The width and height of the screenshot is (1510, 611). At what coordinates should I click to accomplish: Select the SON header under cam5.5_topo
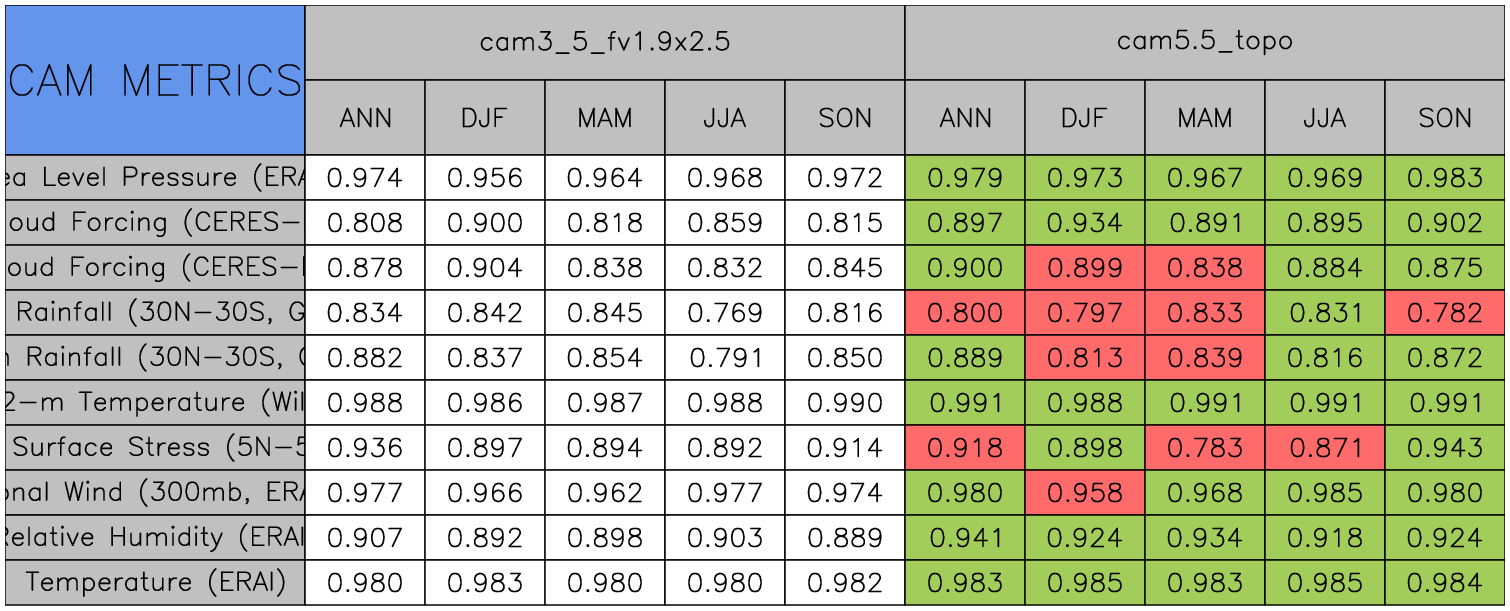tap(1445, 118)
